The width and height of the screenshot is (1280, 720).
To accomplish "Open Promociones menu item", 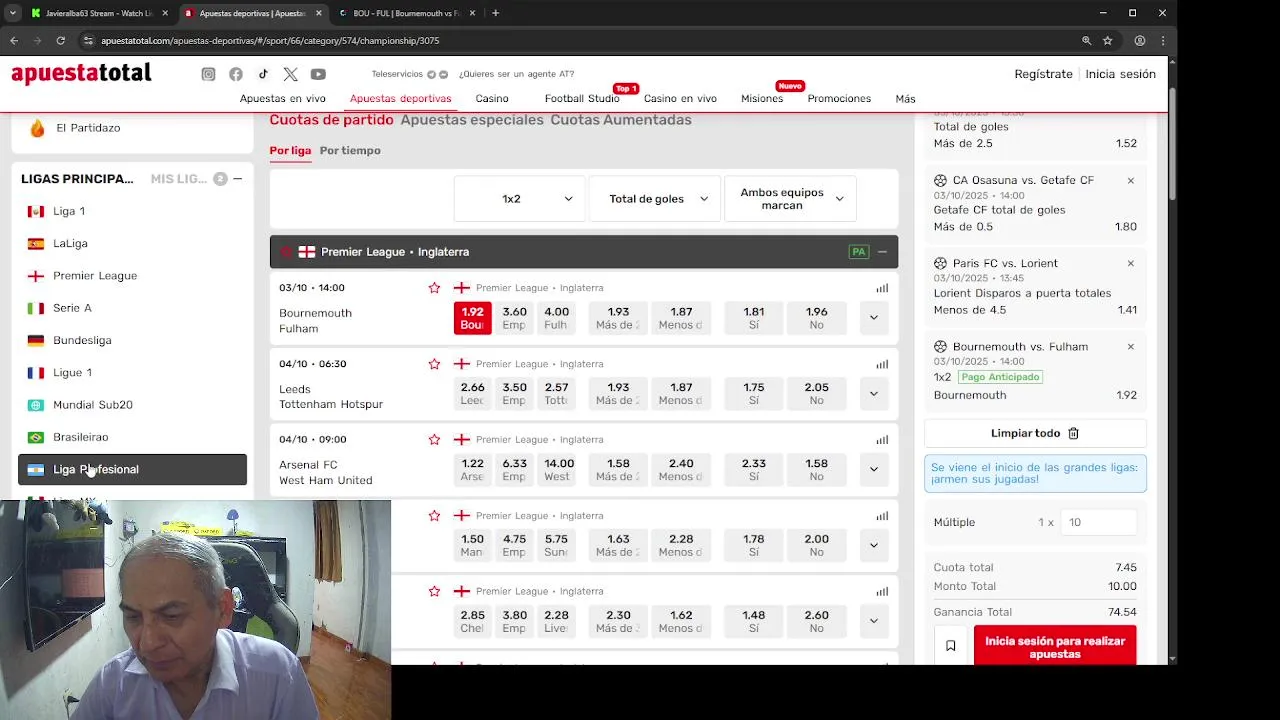I will point(839,99).
